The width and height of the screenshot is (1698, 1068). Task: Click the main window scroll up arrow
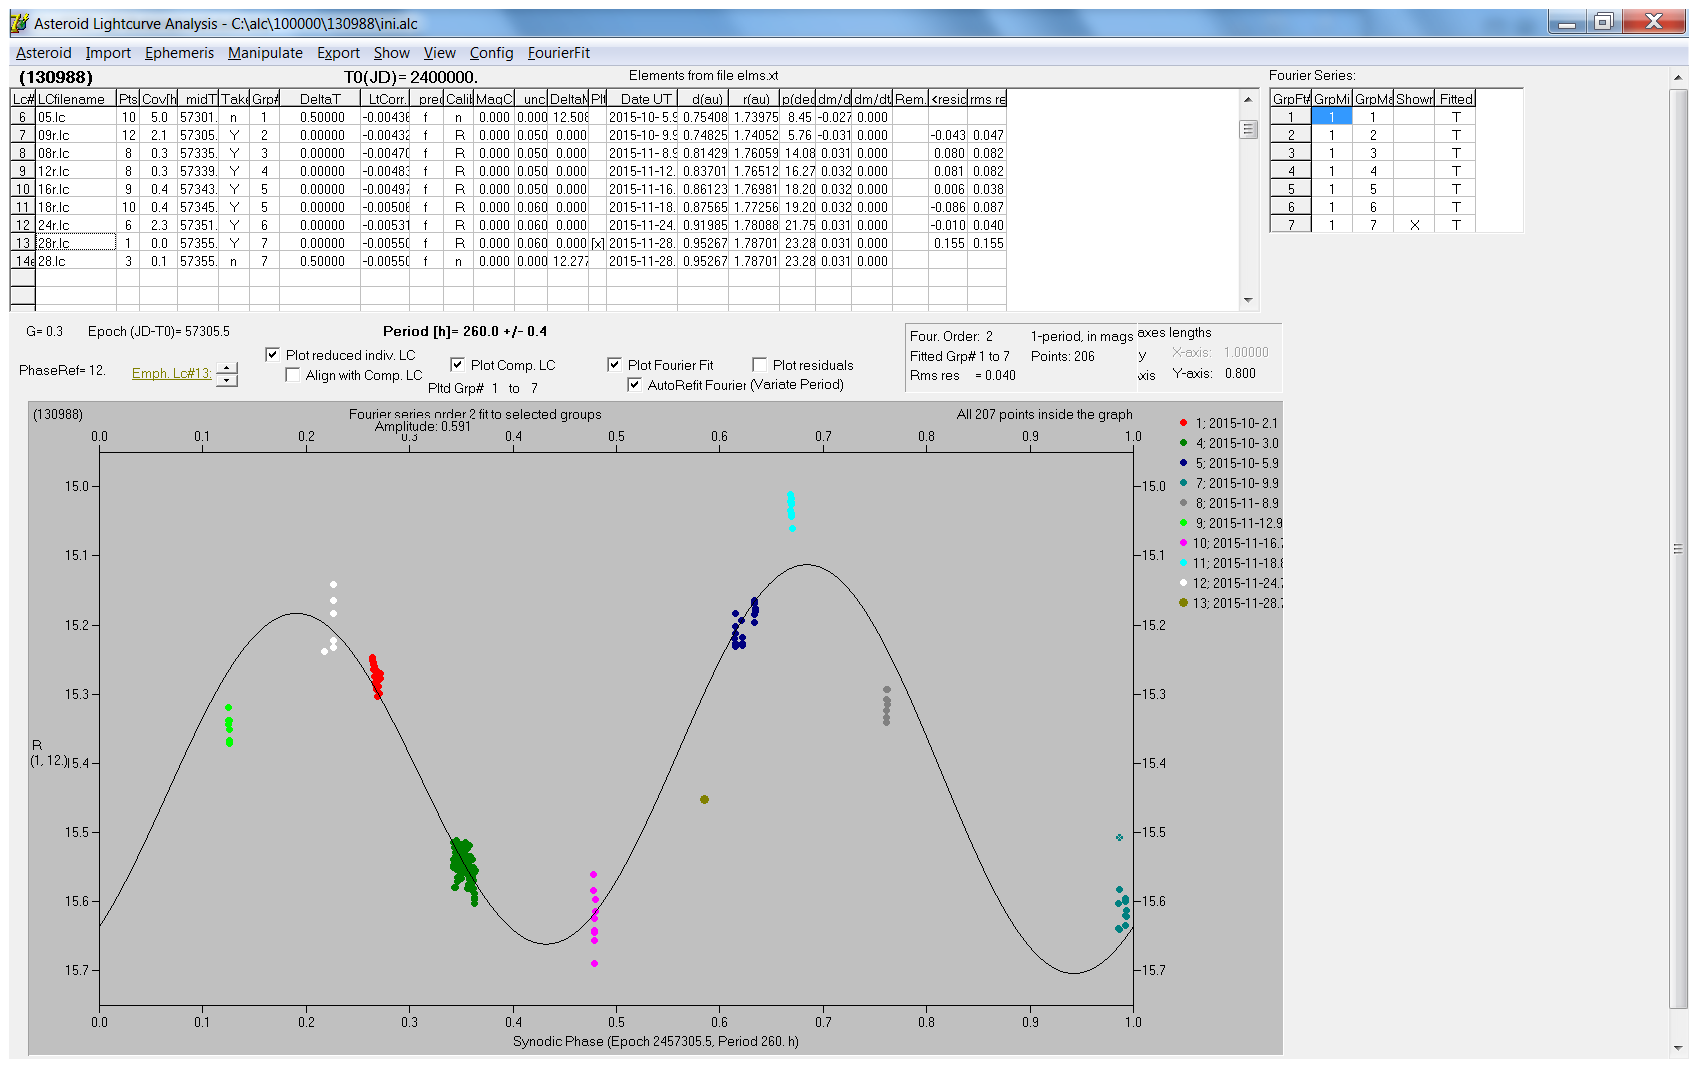[1678, 77]
